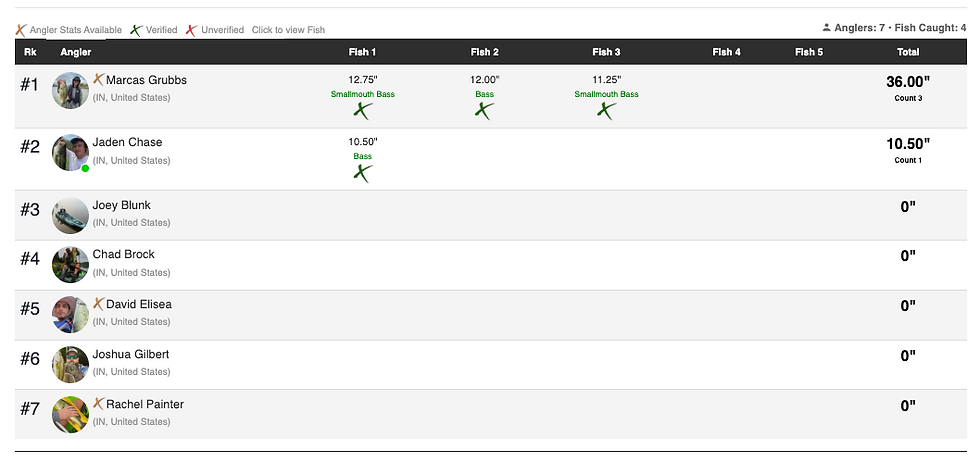Click angler stats icon beside David Elisea
This screenshot has width=980, height=459.
[x=98, y=304]
